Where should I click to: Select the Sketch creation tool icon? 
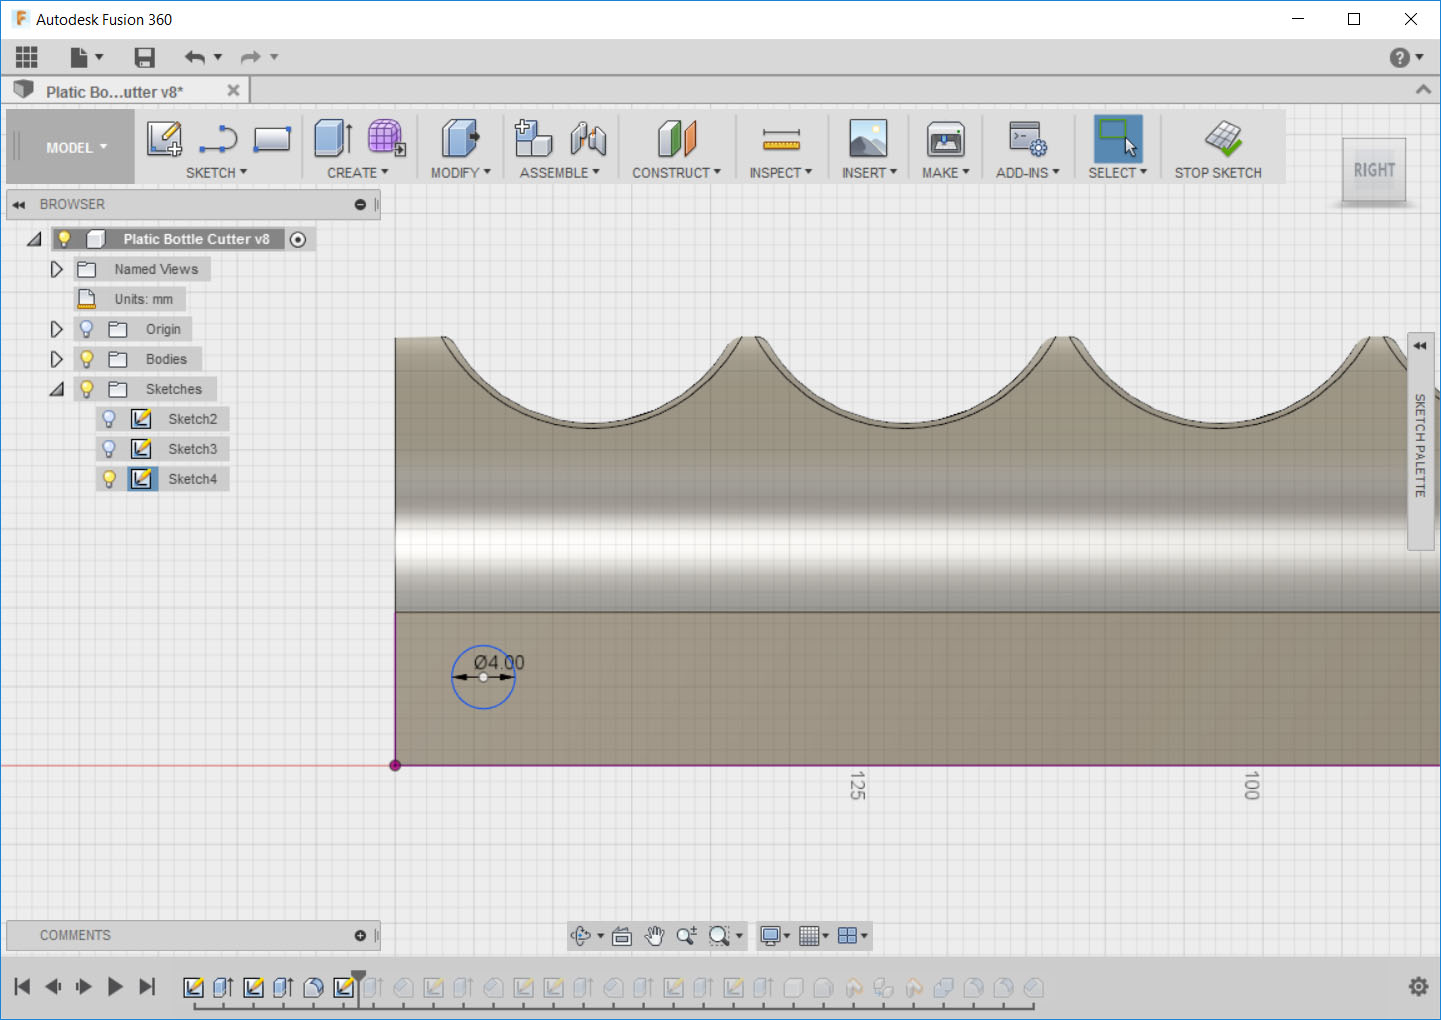(x=164, y=139)
